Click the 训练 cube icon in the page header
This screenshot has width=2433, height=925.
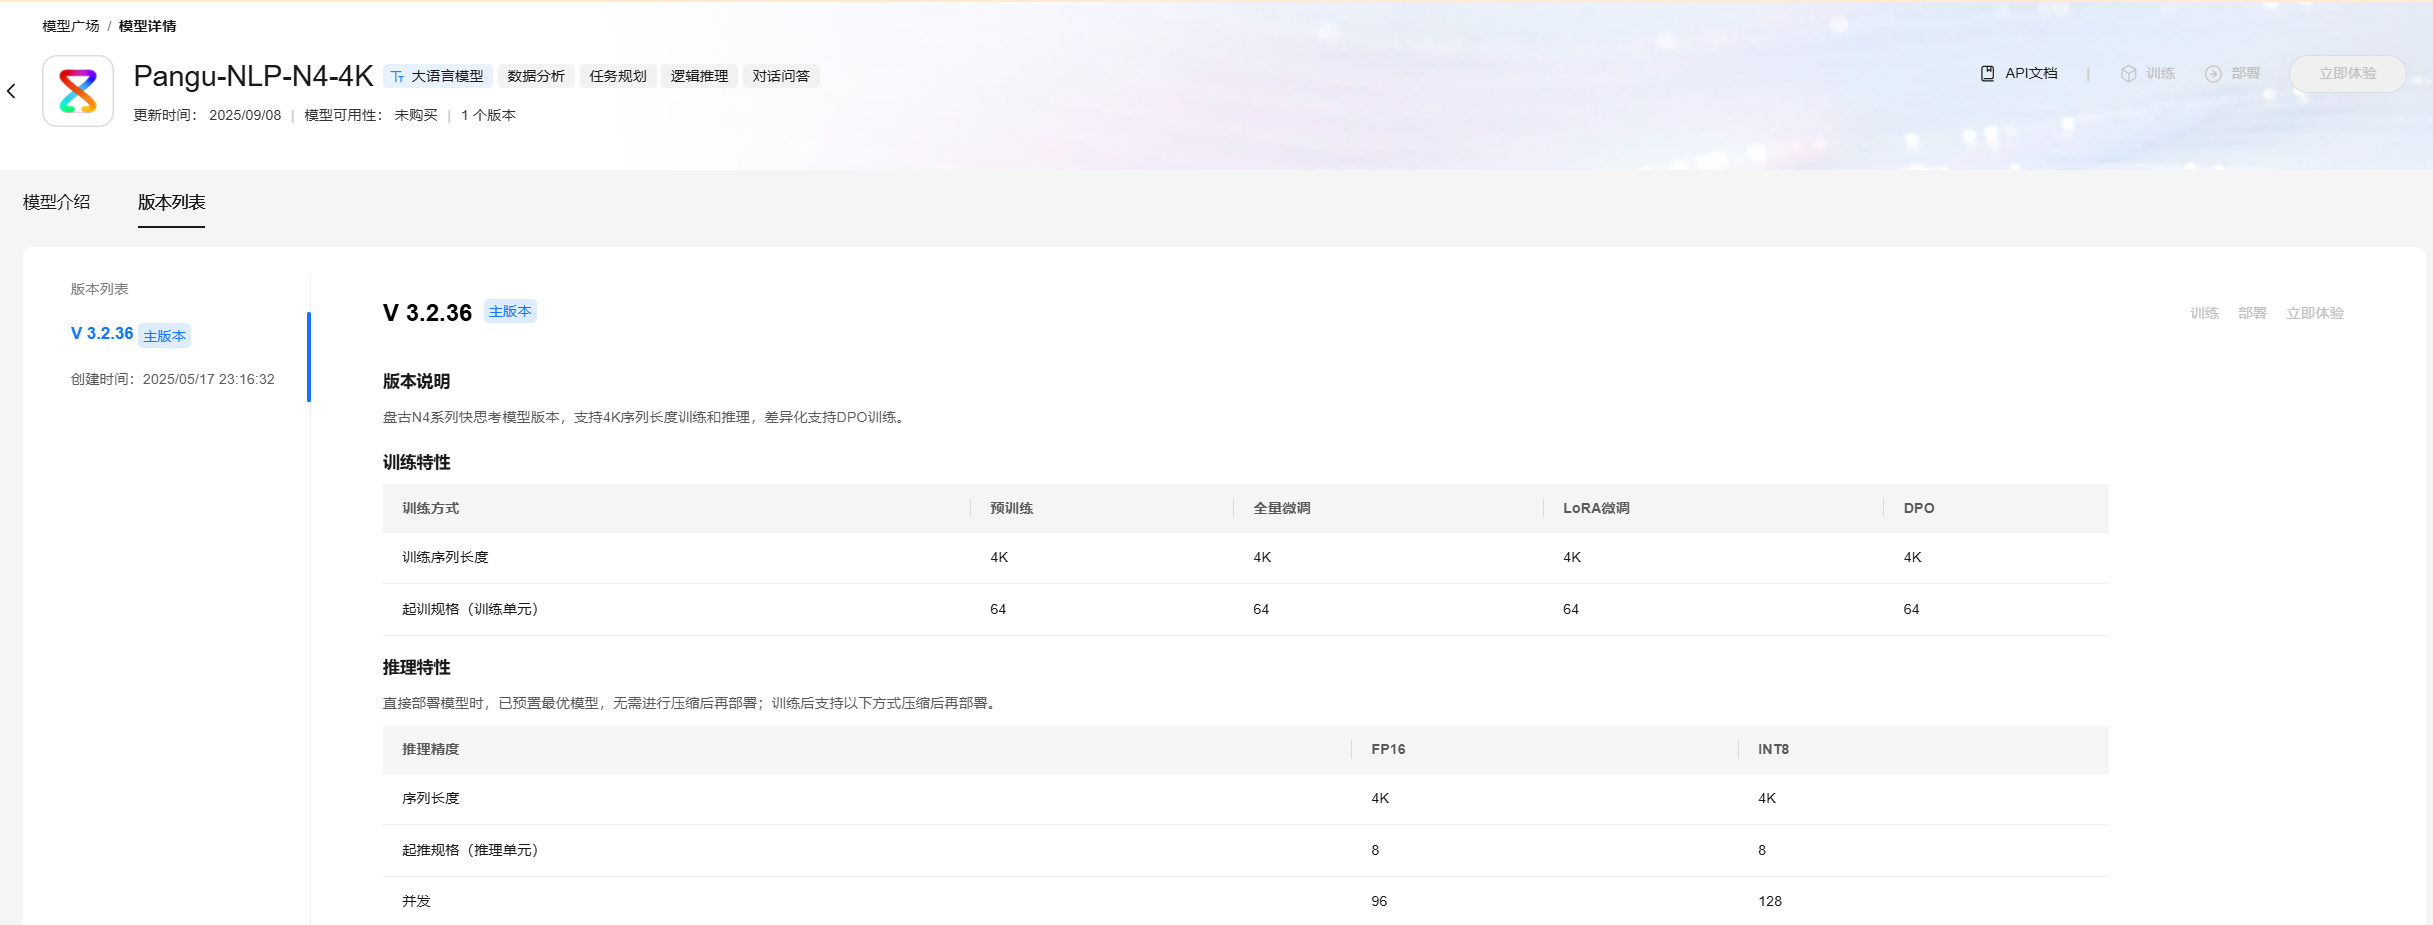coord(2129,74)
